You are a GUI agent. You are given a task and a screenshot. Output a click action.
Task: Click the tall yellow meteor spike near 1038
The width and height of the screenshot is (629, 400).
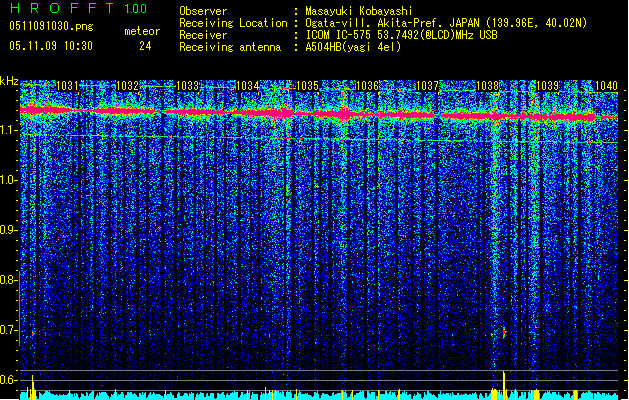pyautogui.click(x=504, y=385)
